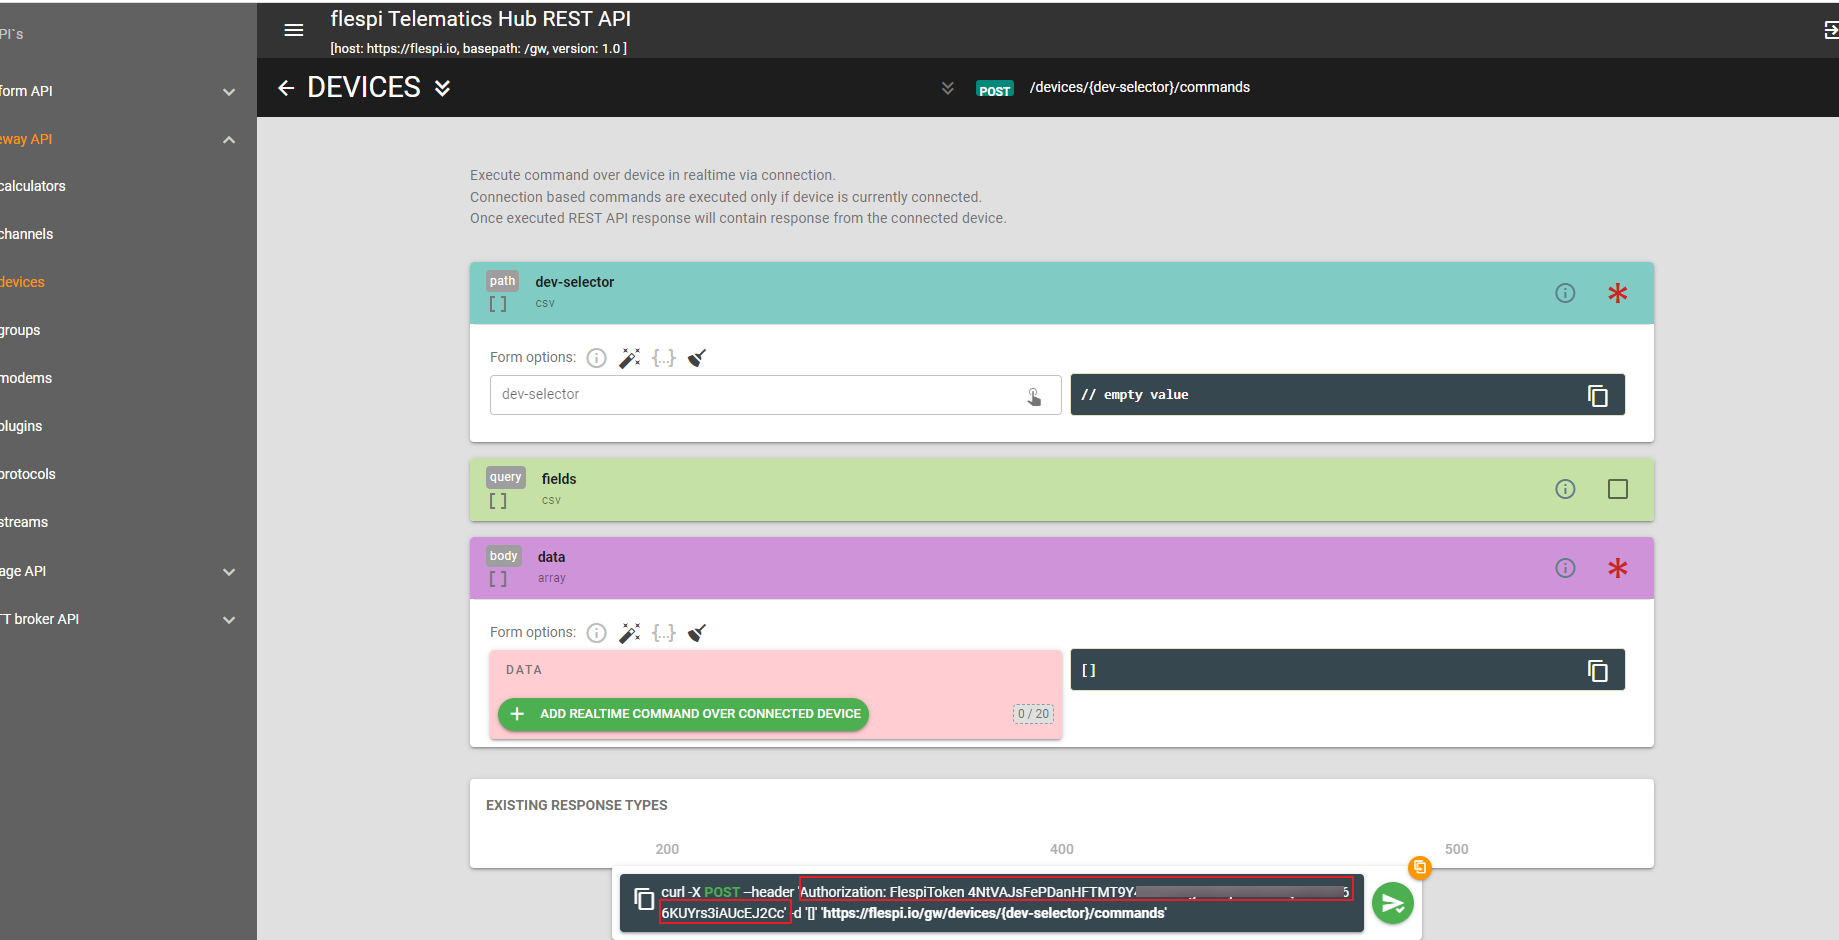Show info for dev-selector parameter
The height and width of the screenshot is (940, 1839).
pyautogui.click(x=1565, y=293)
